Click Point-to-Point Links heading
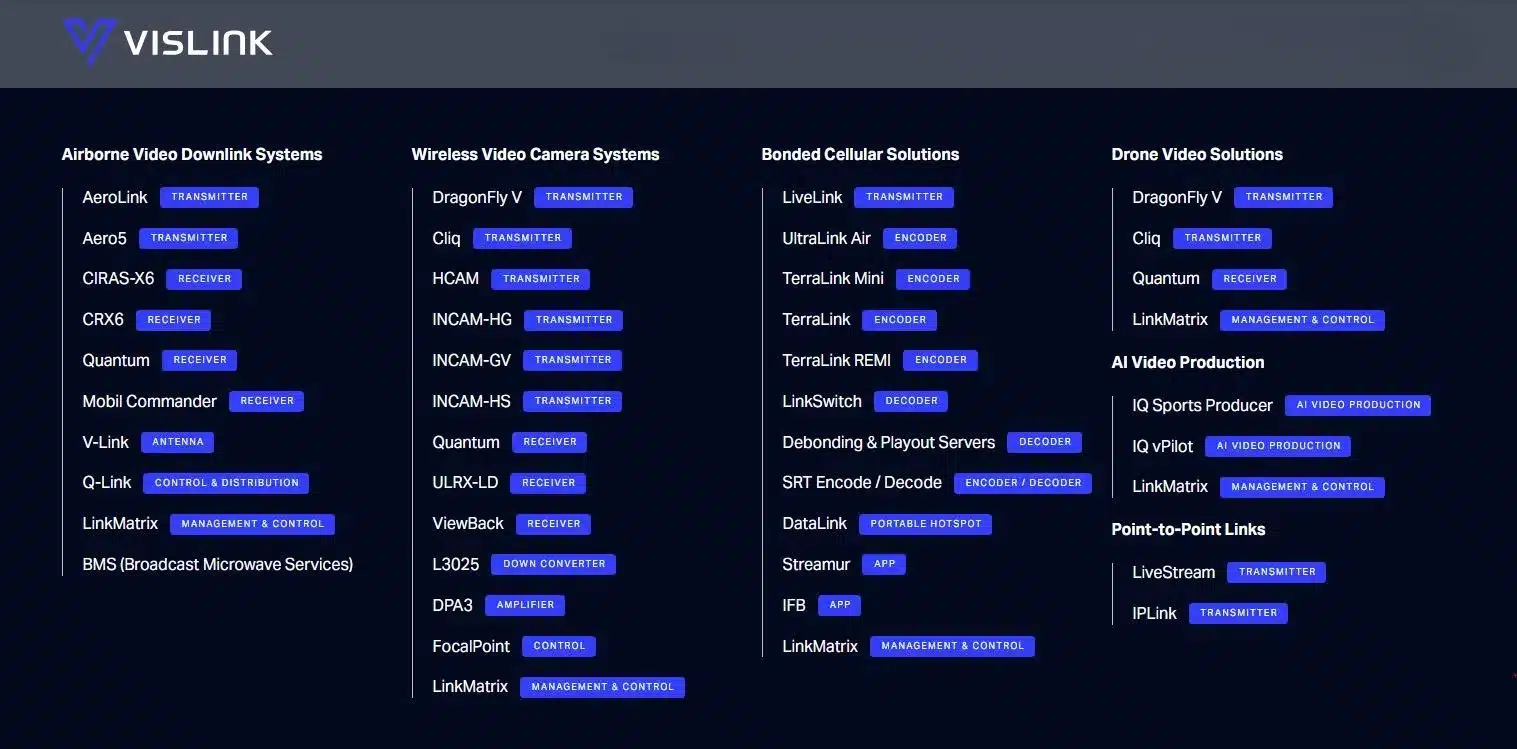The image size is (1517, 749). click(x=1188, y=530)
